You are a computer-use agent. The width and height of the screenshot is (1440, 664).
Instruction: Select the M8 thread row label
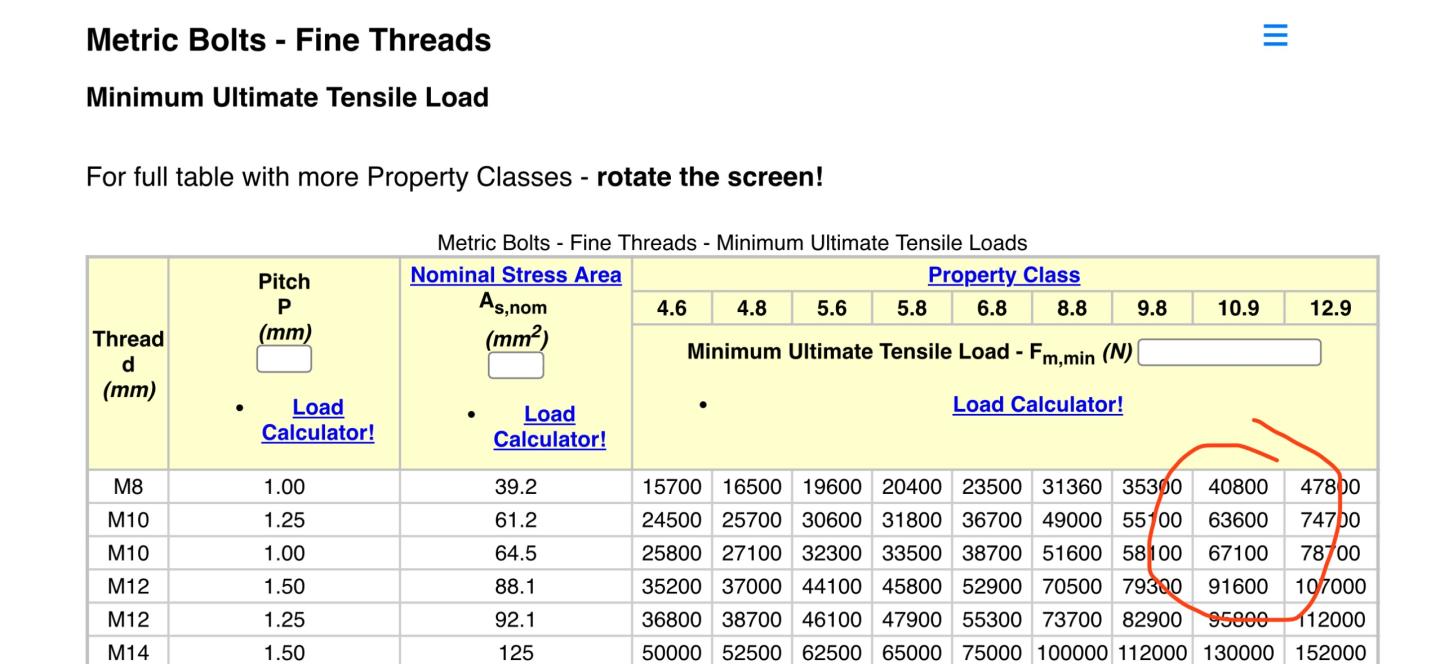click(x=127, y=487)
